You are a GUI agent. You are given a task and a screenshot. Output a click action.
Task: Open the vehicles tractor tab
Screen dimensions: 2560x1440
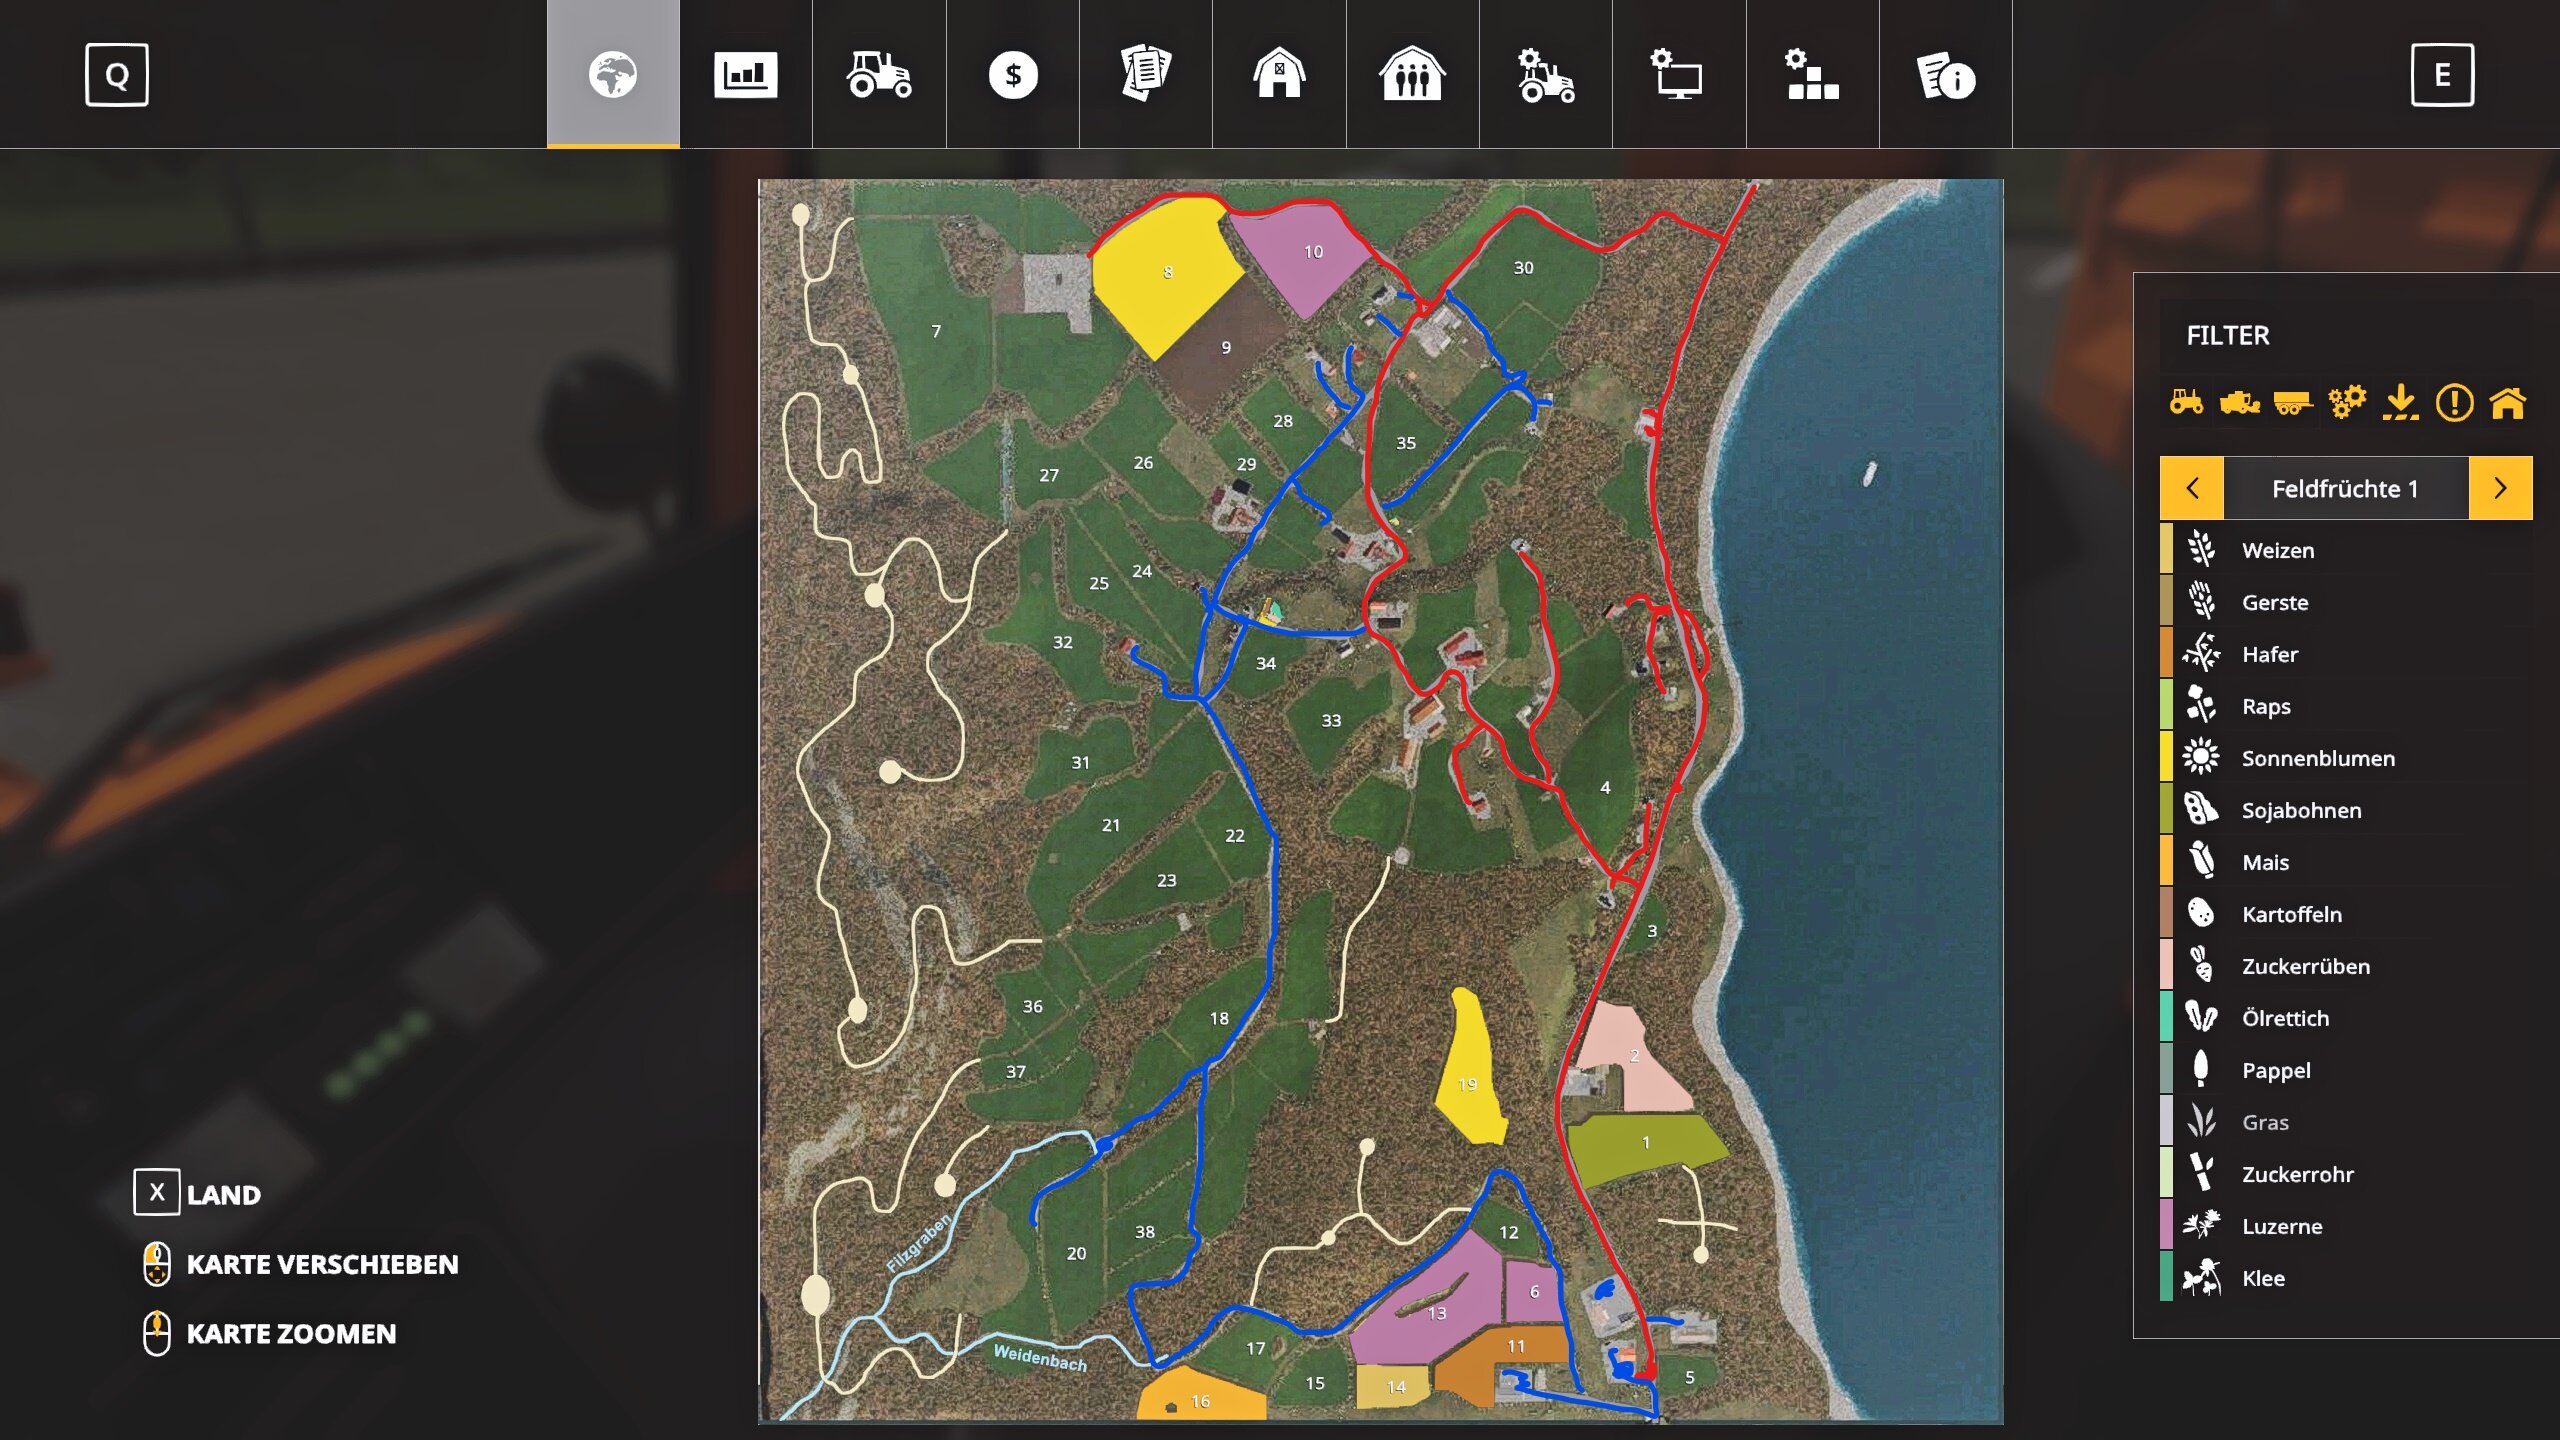[x=879, y=75]
